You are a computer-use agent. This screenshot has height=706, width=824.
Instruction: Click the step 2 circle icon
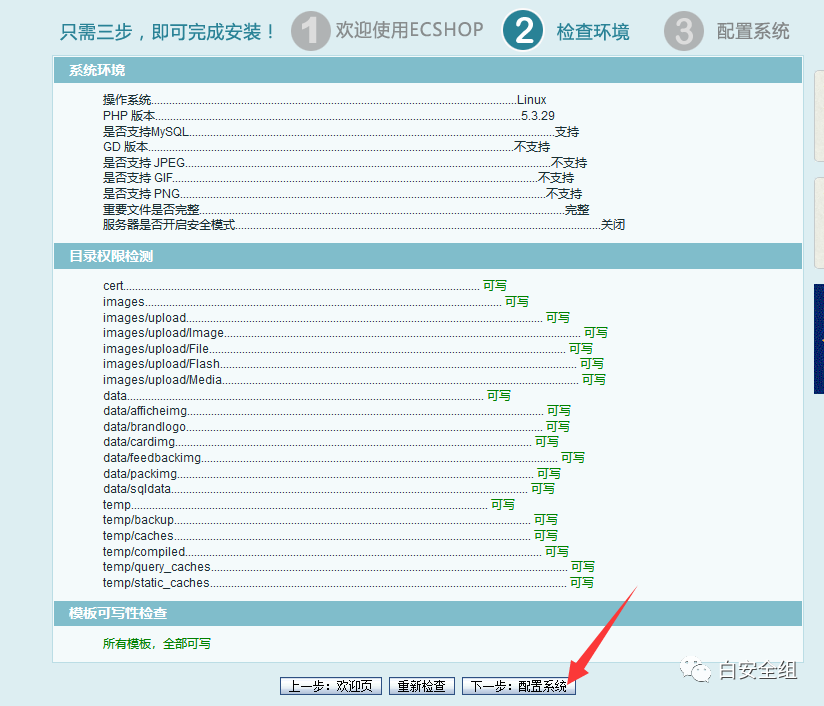pyautogui.click(x=523, y=30)
